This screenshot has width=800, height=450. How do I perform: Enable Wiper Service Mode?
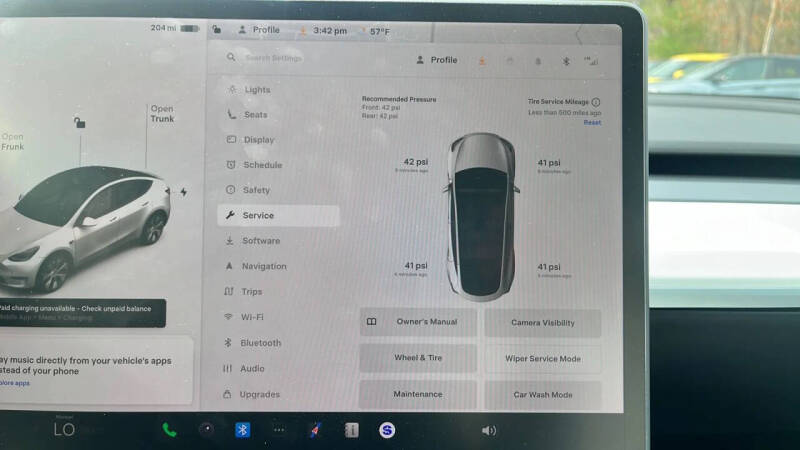543,359
